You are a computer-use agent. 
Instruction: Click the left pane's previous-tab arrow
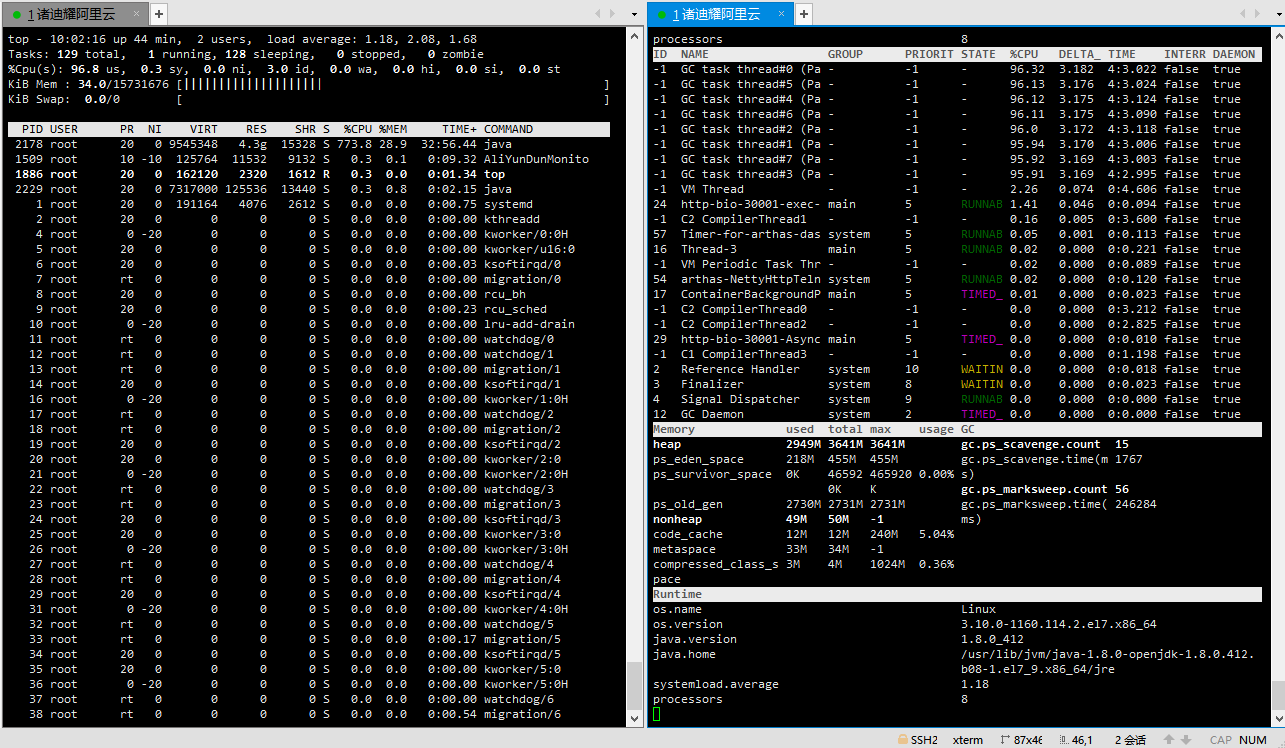pyautogui.click(x=598, y=14)
